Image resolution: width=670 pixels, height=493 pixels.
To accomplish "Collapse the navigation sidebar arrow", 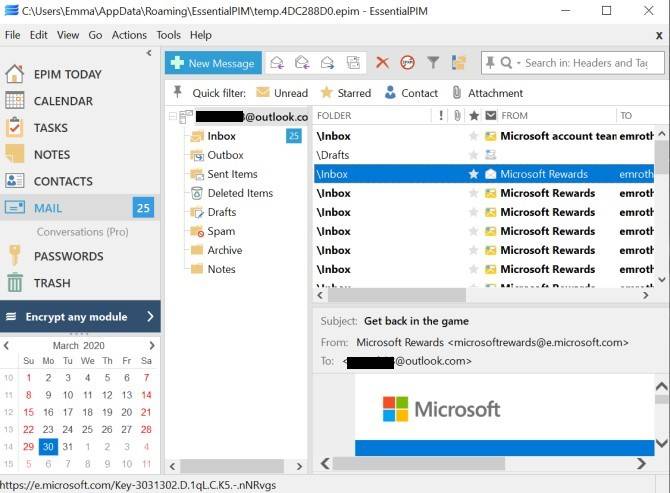I will click(x=149, y=53).
